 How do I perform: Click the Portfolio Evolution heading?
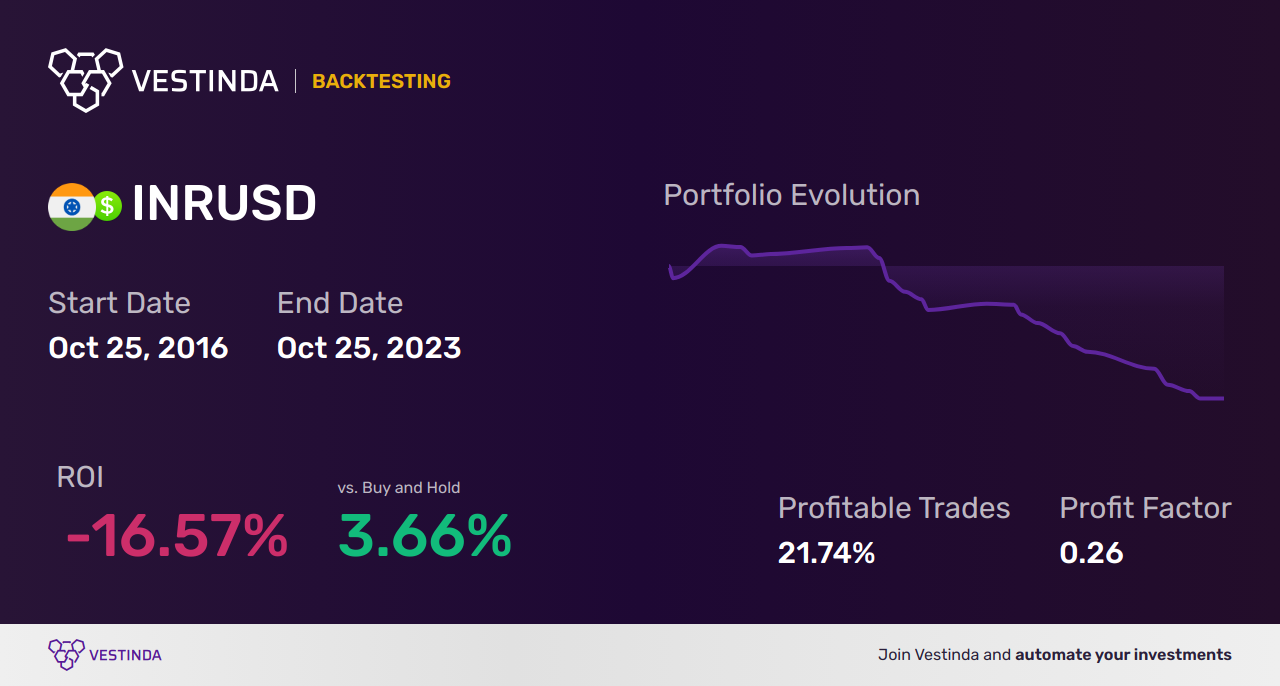pos(792,195)
